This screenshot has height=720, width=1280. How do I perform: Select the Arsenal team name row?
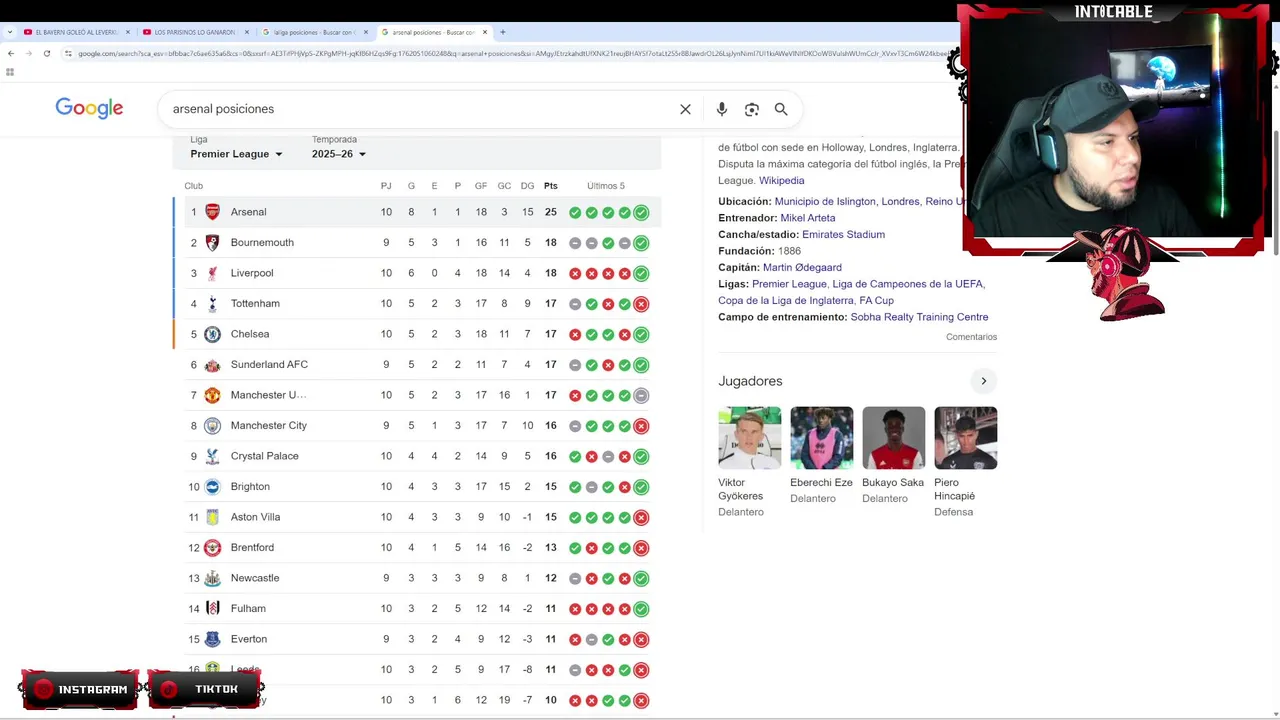tap(416, 212)
